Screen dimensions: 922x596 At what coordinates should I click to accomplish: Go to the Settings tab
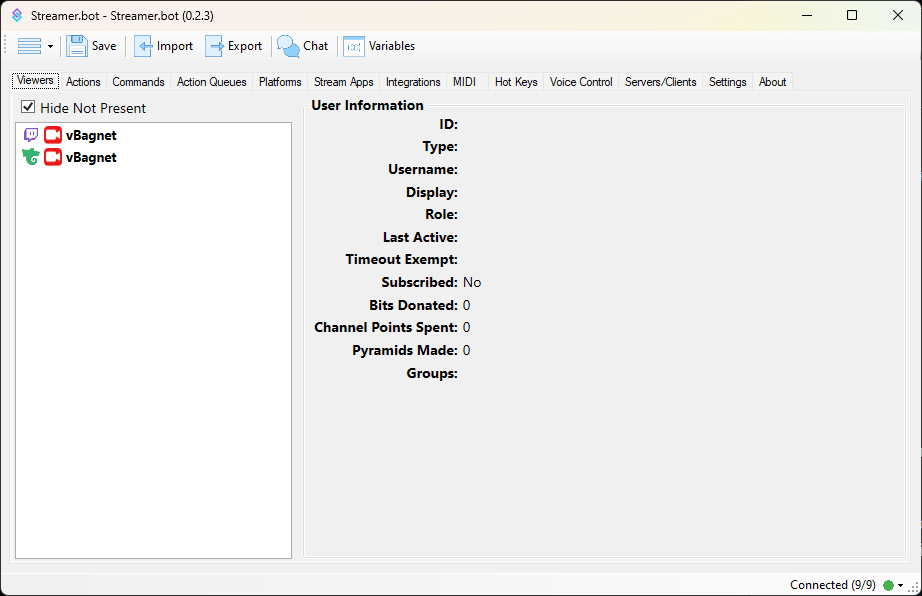tap(727, 82)
